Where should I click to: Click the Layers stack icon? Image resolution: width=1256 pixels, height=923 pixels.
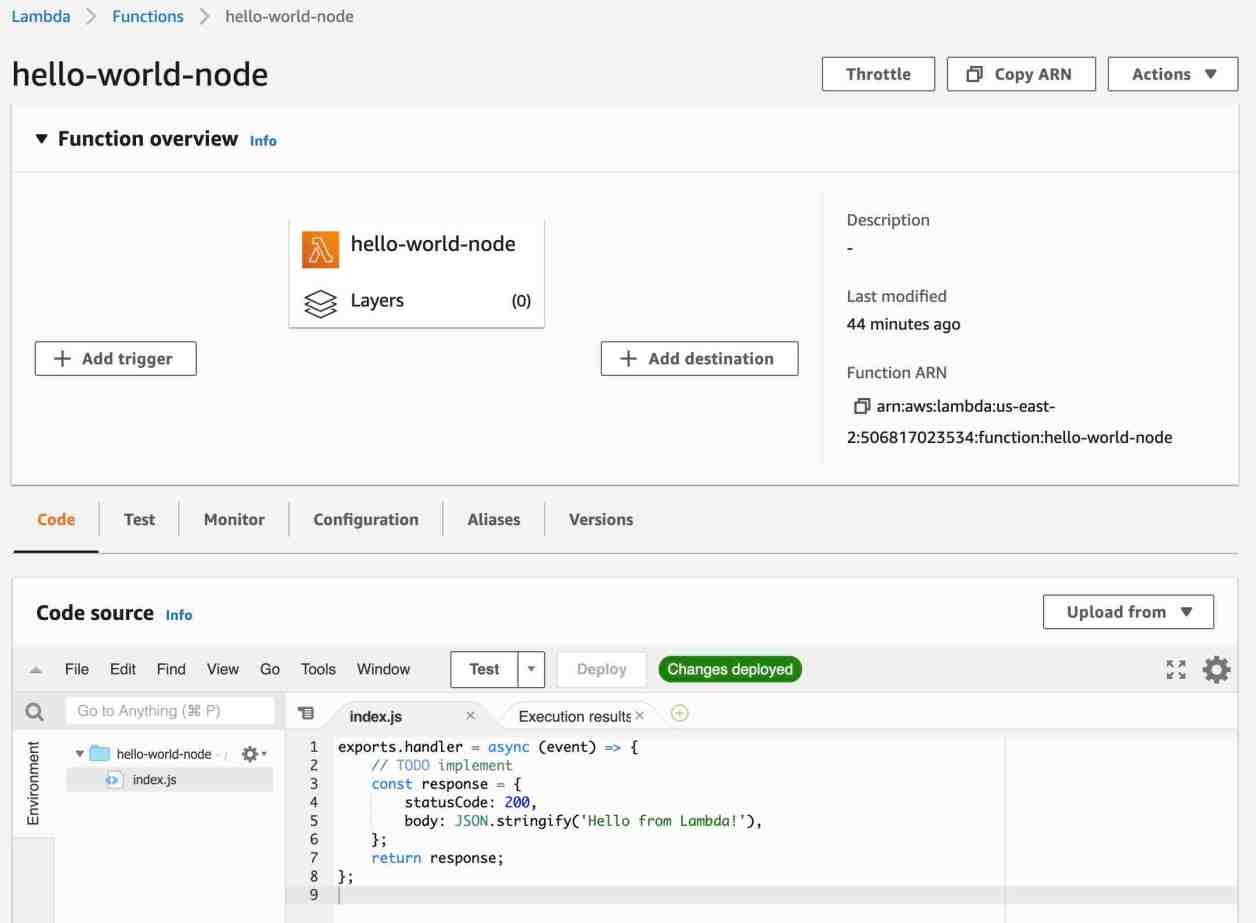[x=320, y=302]
